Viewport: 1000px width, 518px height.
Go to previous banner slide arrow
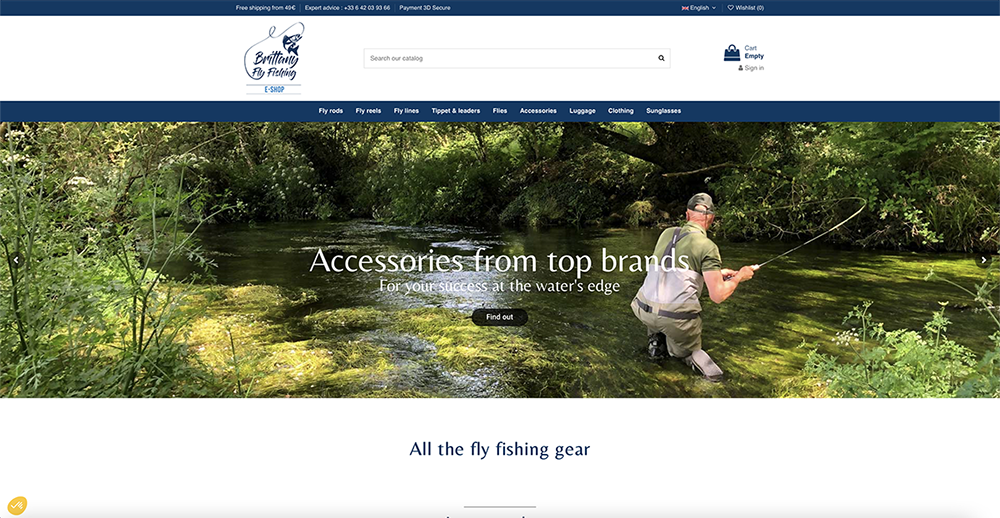[x=17, y=260]
